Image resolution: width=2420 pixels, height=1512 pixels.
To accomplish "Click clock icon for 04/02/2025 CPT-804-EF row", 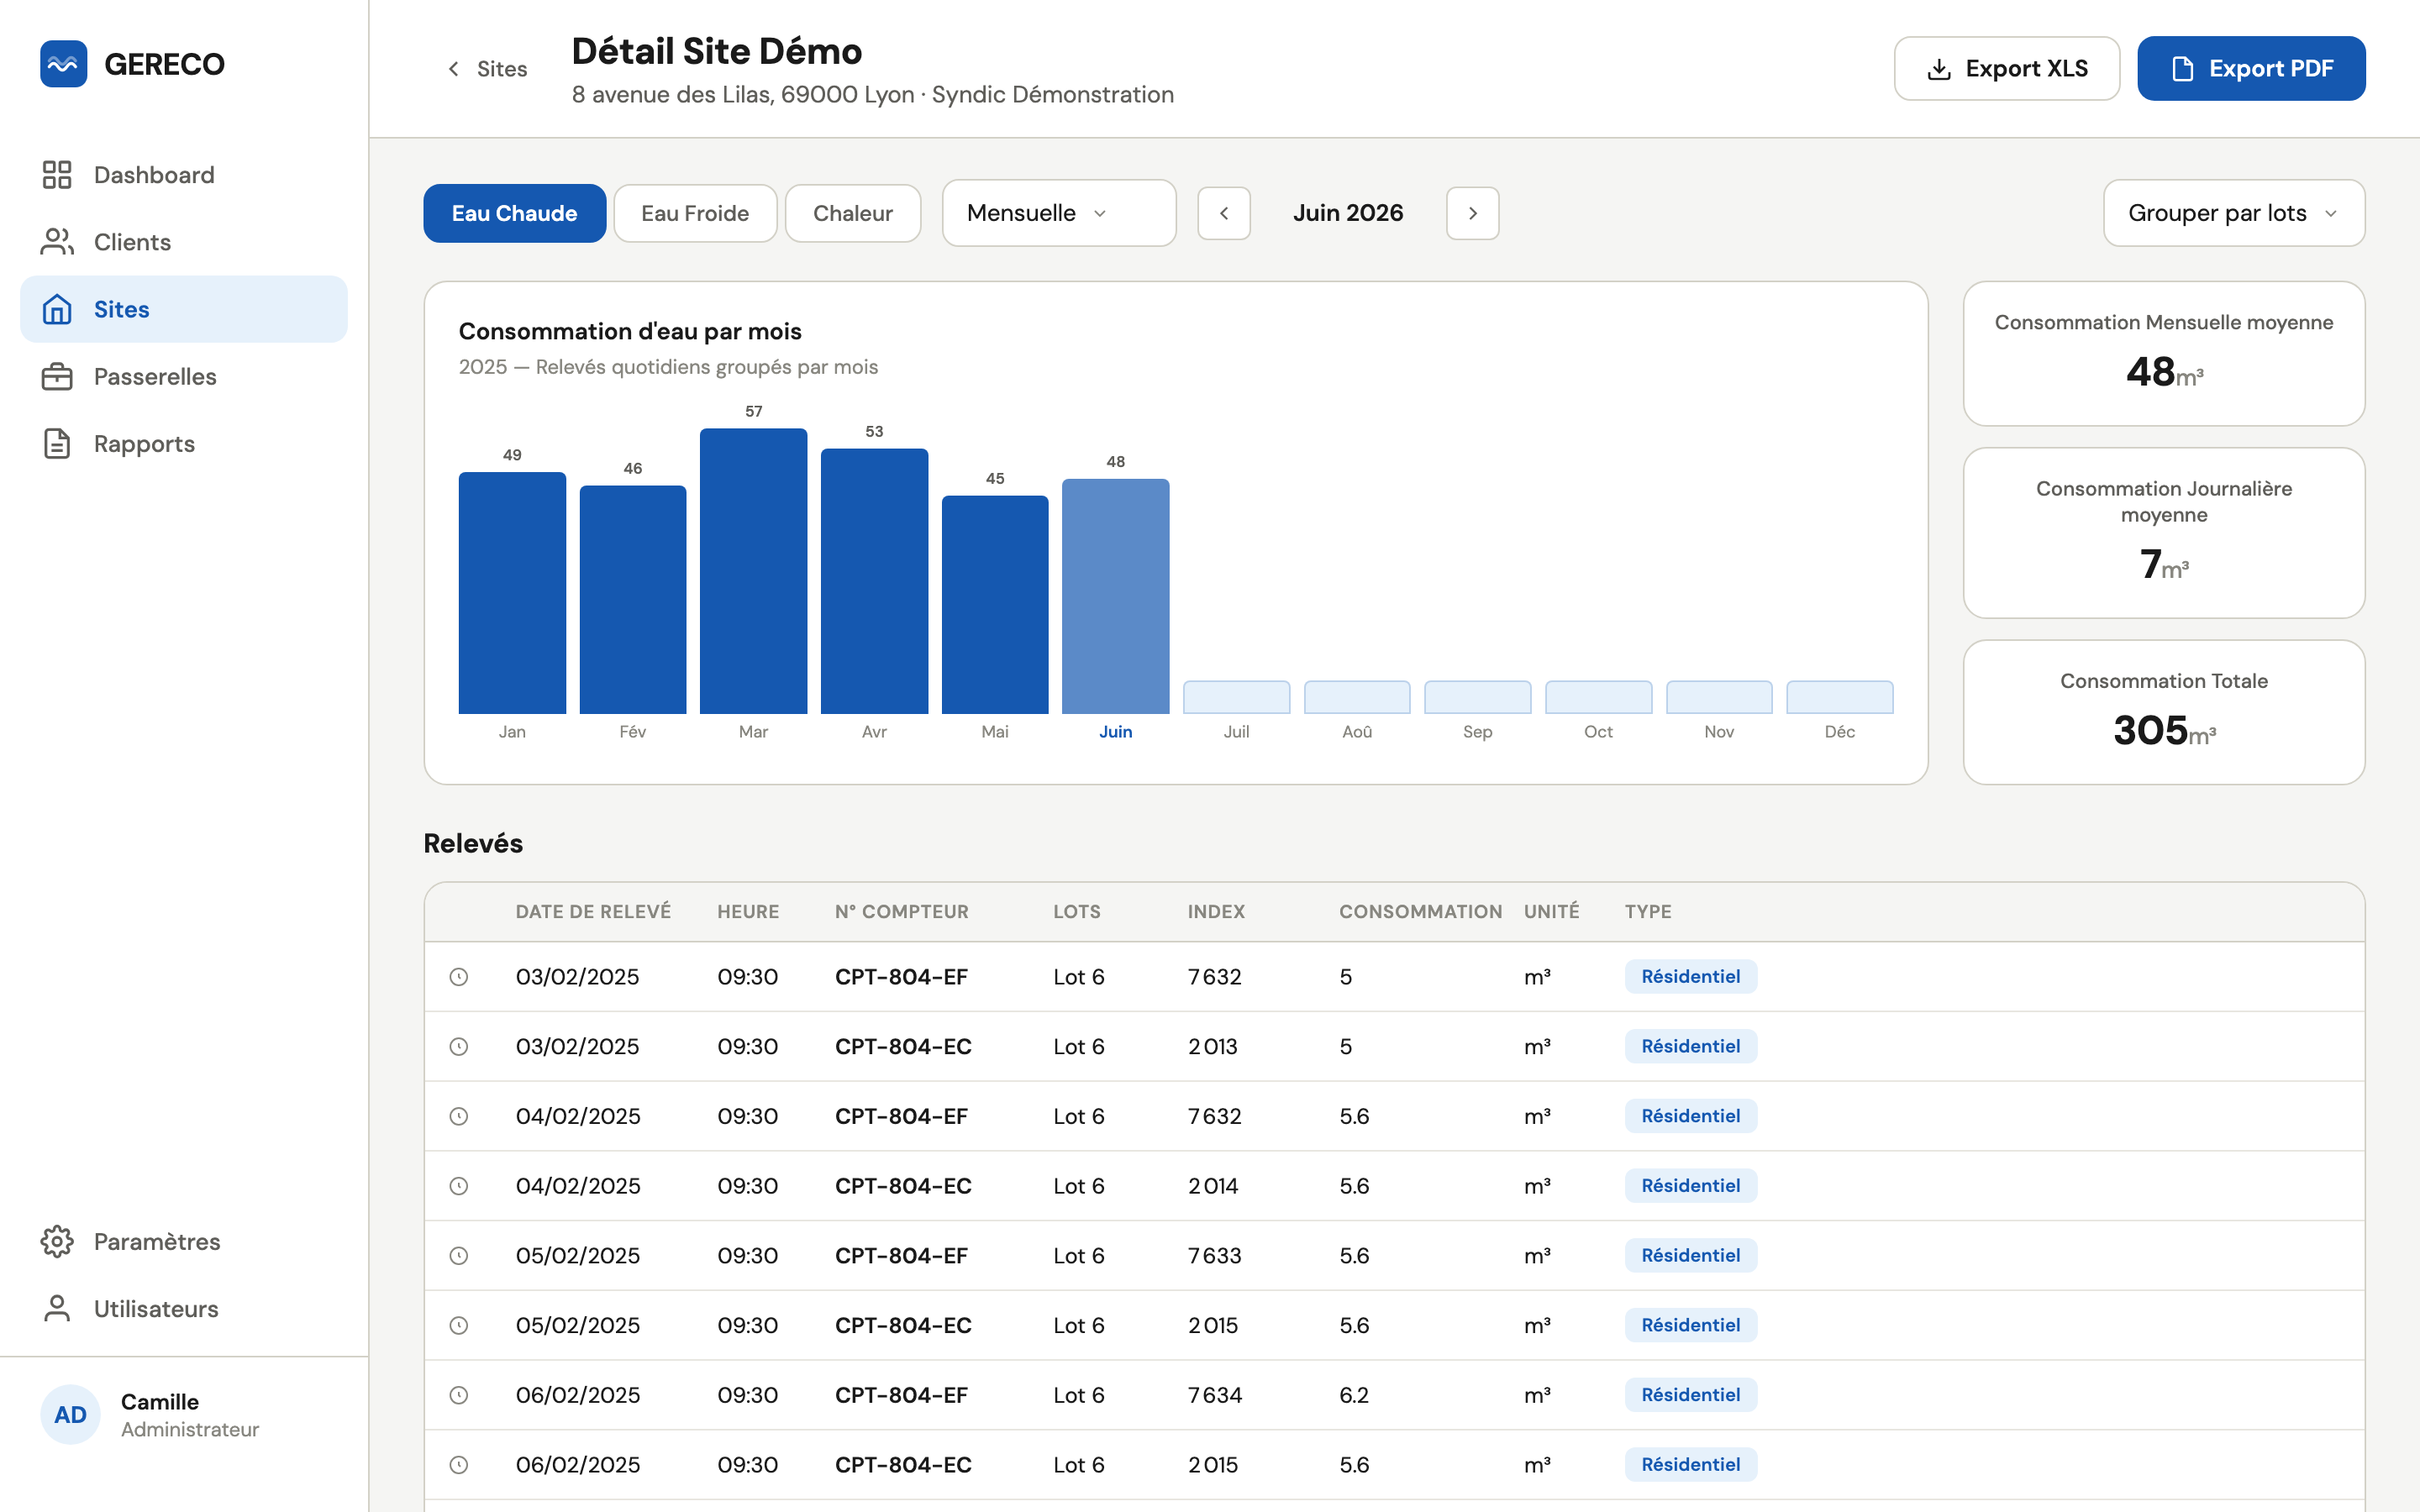I will point(459,1116).
